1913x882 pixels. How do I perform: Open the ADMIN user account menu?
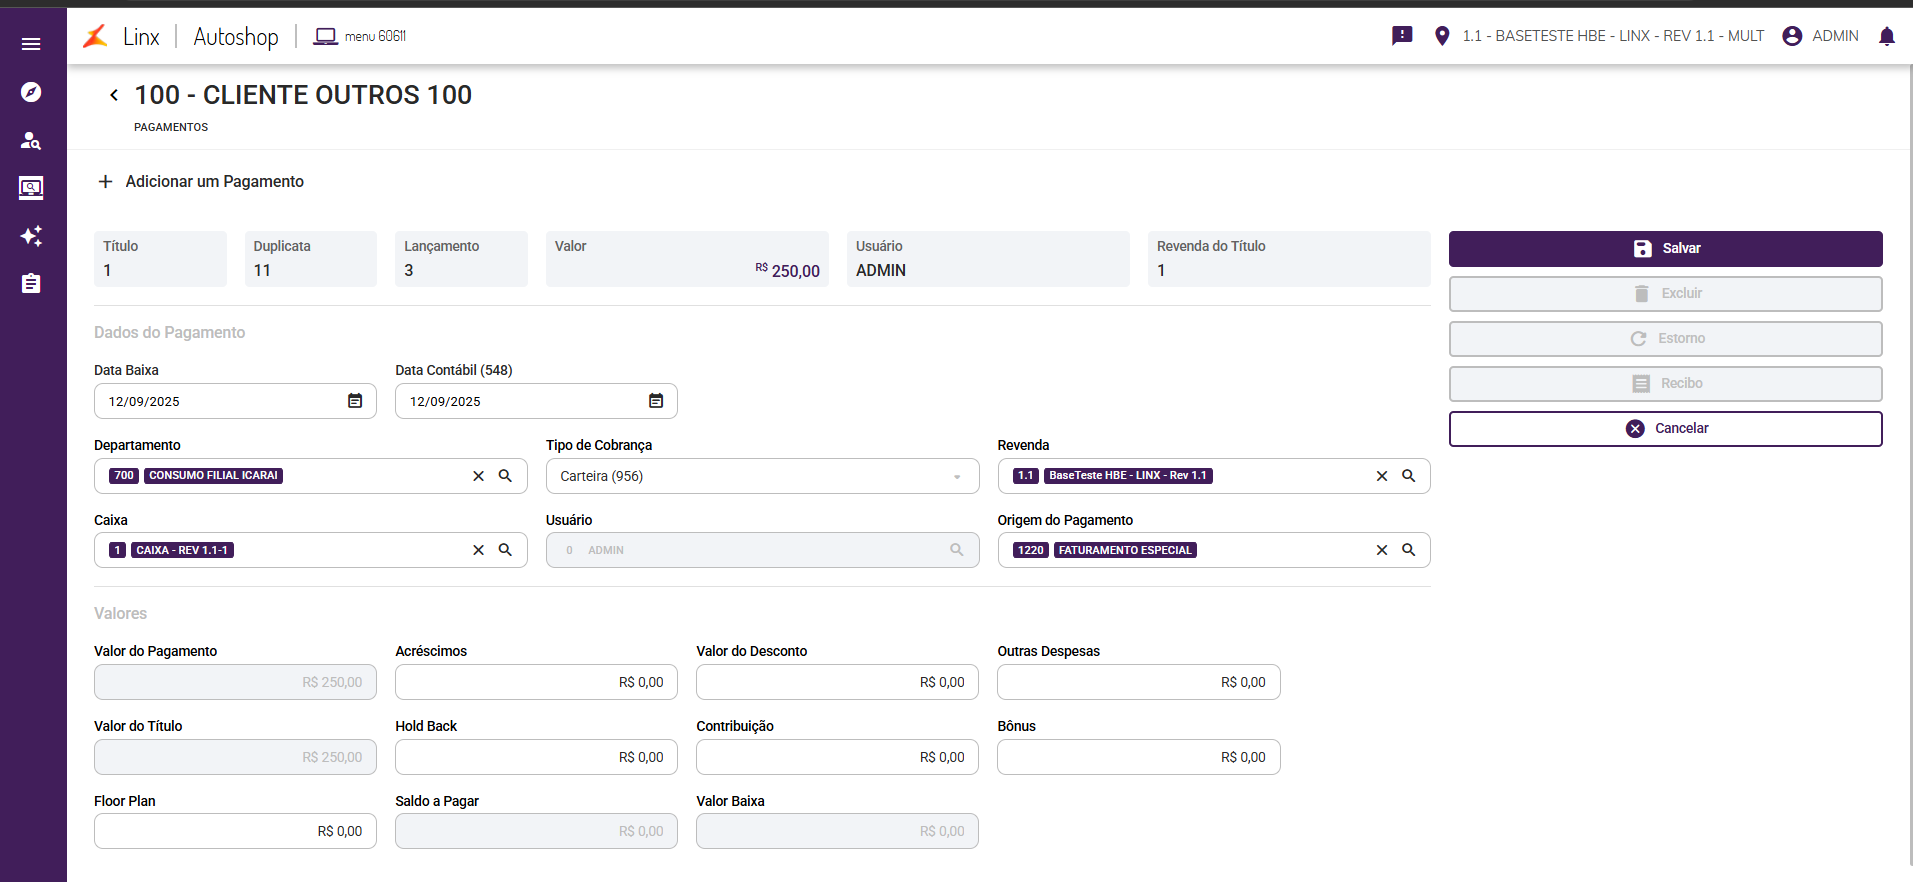[x=1820, y=36]
